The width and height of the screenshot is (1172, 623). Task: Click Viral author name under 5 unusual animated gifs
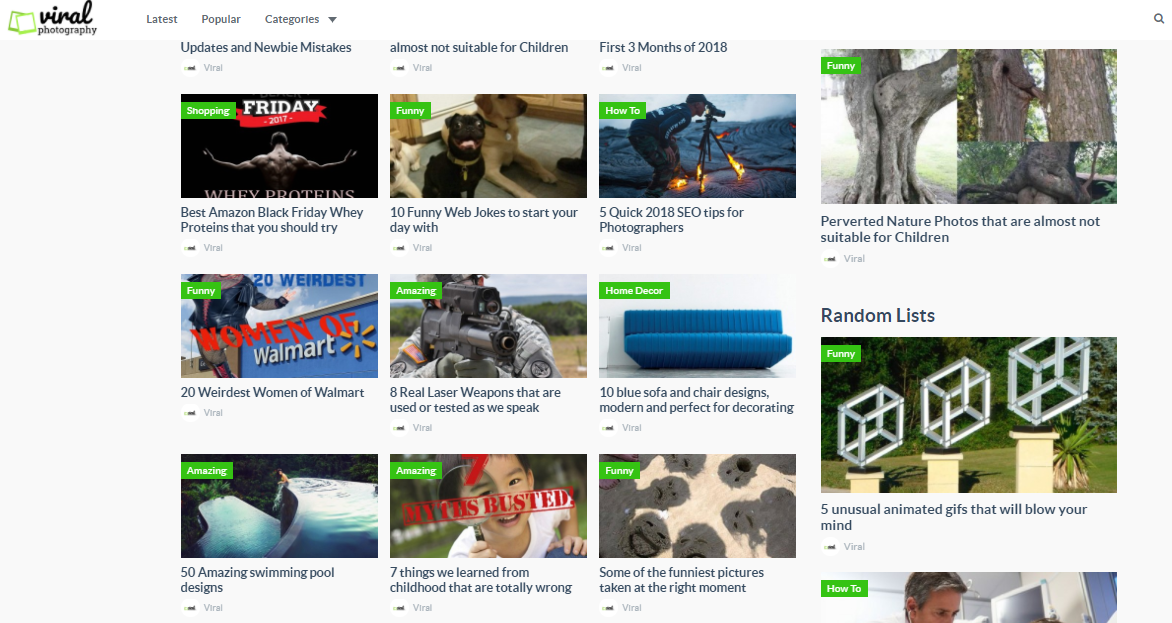point(854,546)
